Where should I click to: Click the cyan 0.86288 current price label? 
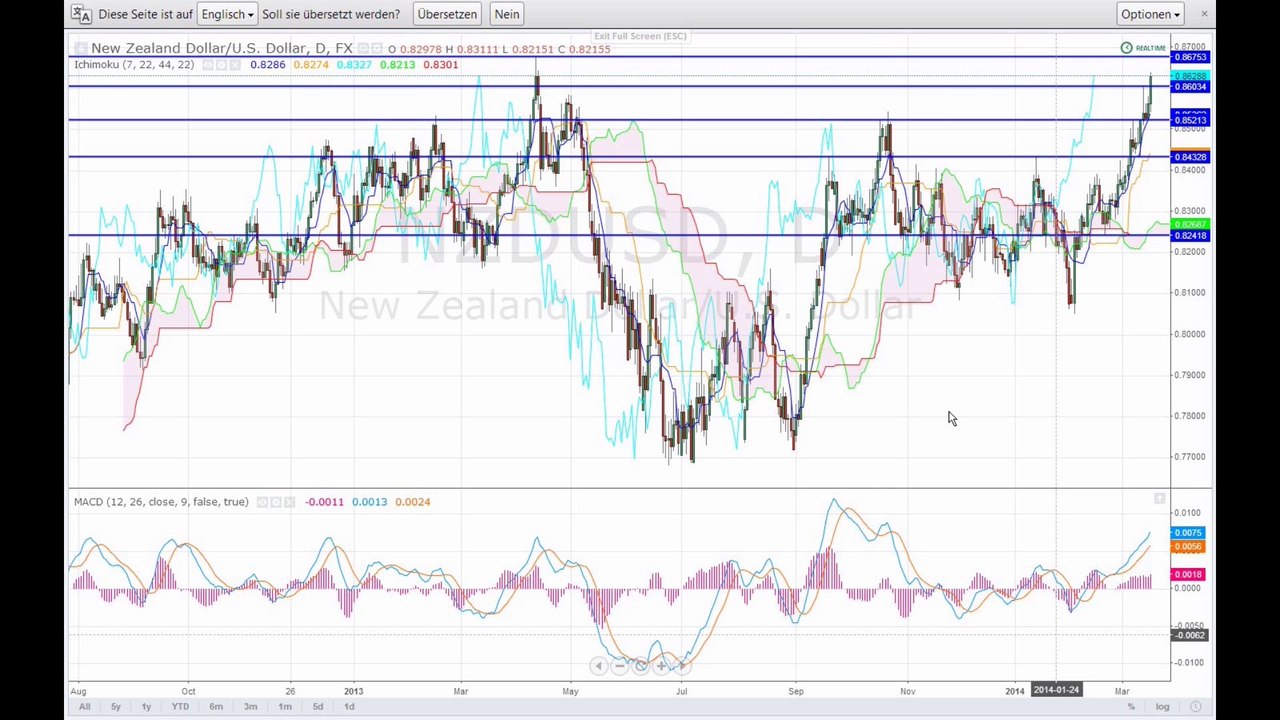pyautogui.click(x=1190, y=76)
